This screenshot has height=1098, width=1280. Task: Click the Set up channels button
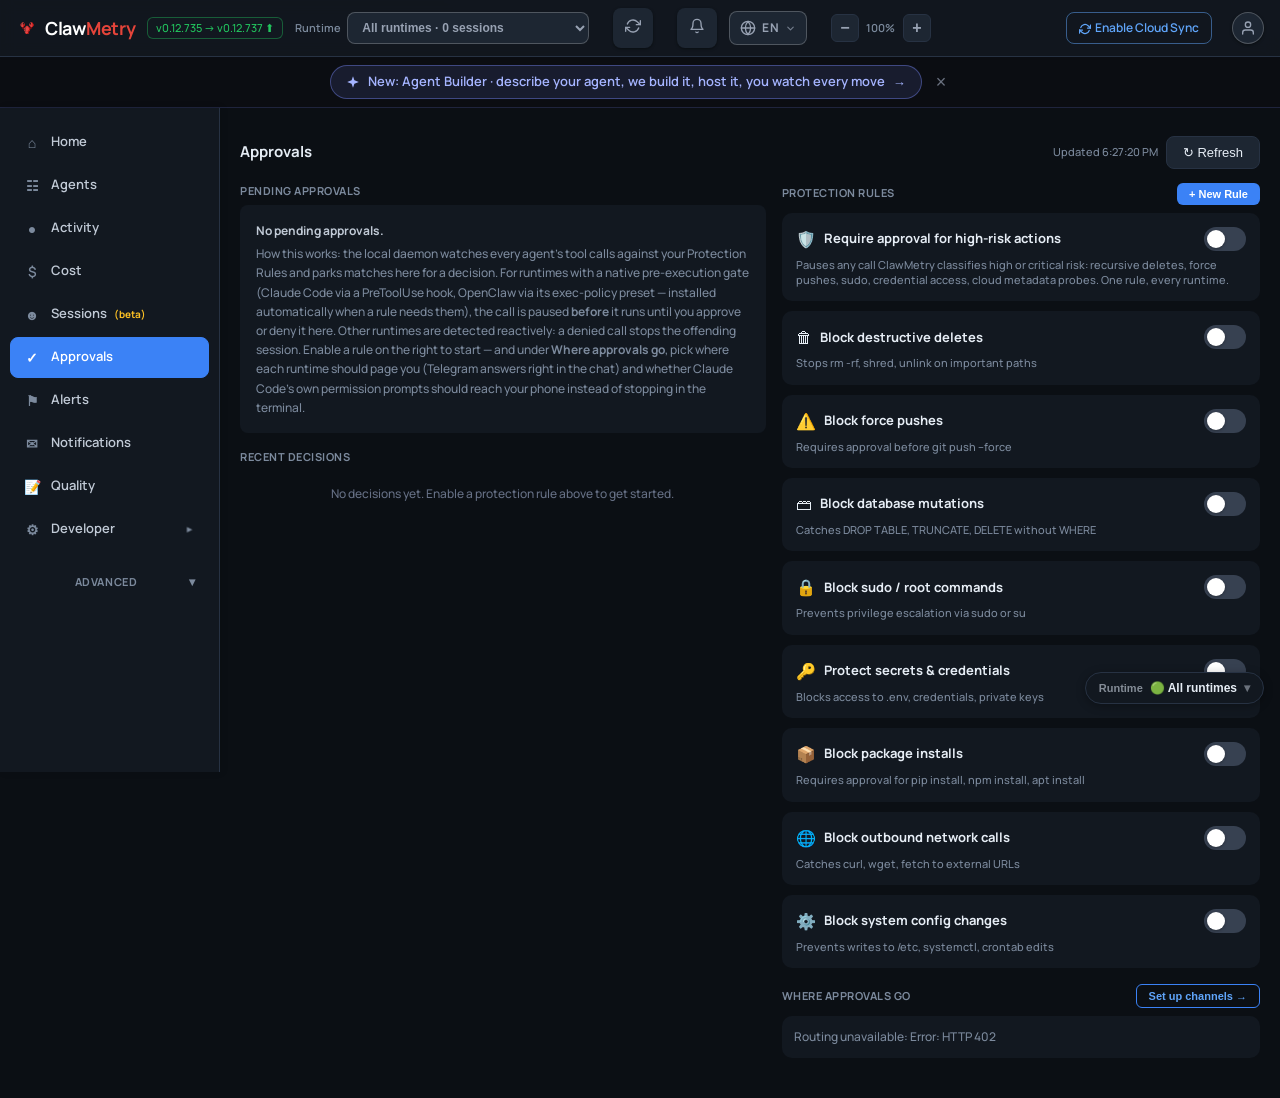(x=1198, y=996)
